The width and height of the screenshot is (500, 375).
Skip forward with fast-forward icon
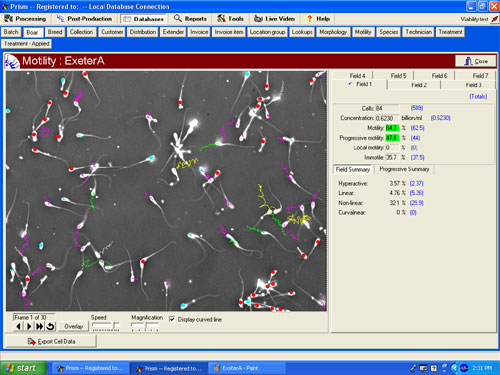coord(39,326)
